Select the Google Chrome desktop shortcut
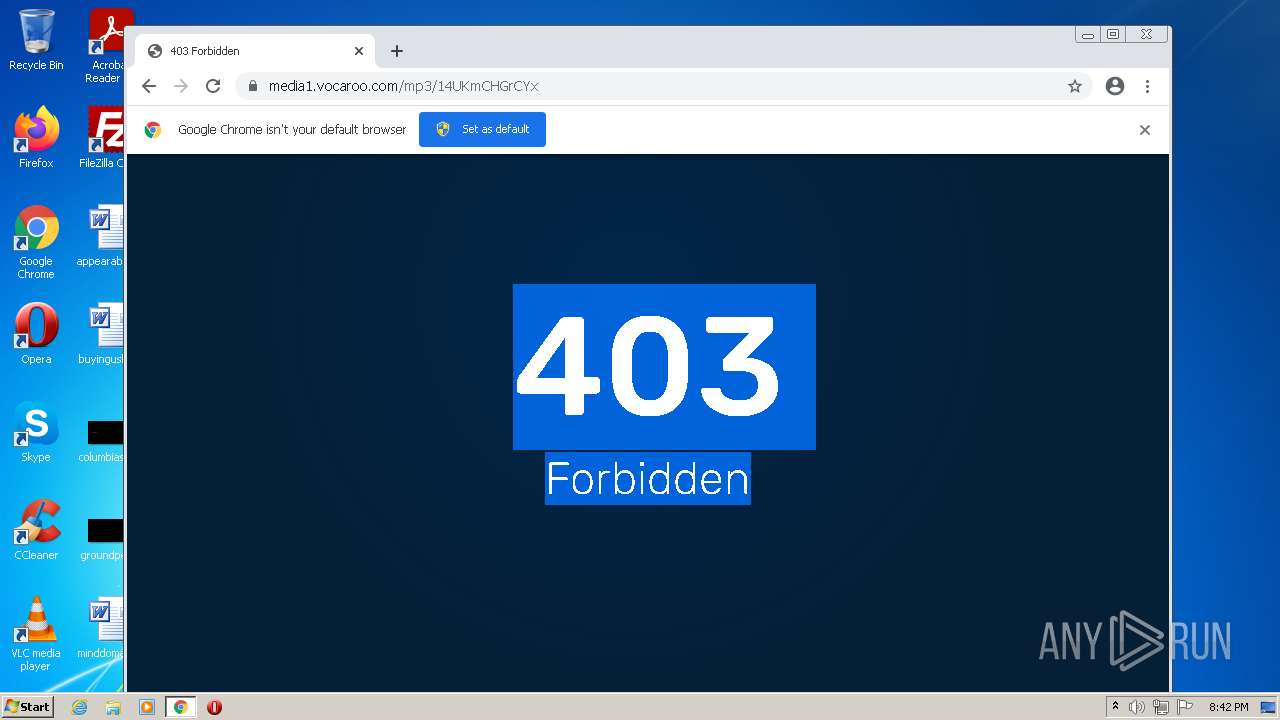The width and height of the screenshot is (1280, 720). click(36, 242)
